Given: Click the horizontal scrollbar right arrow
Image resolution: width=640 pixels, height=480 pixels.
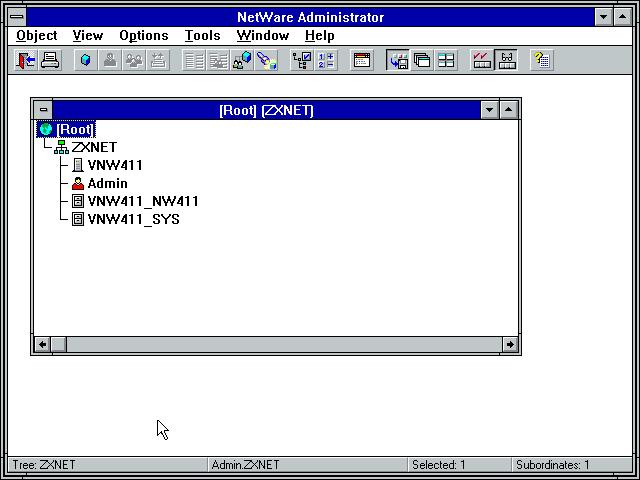Looking at the screenshot, I should 510,344.
